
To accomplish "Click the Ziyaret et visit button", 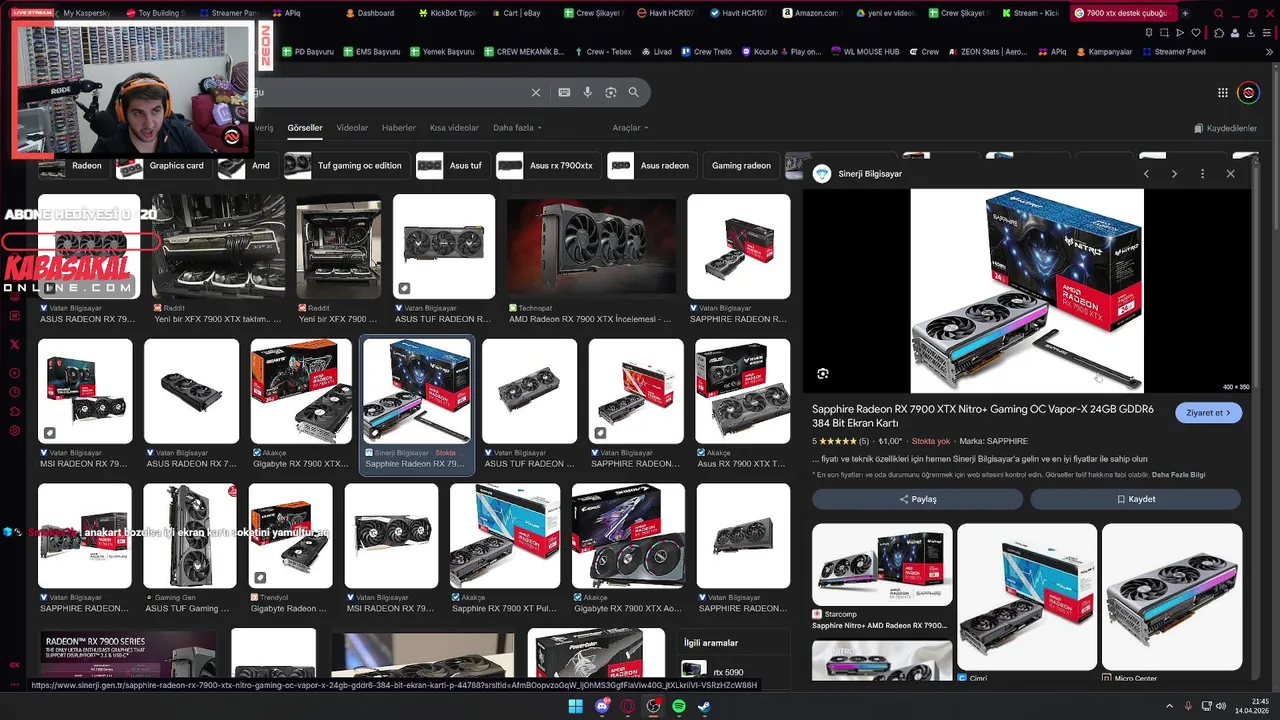I will [1209, 413].
